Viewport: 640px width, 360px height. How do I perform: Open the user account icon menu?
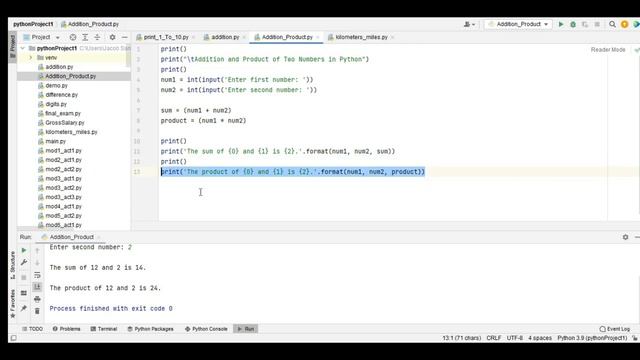point(469,24)
